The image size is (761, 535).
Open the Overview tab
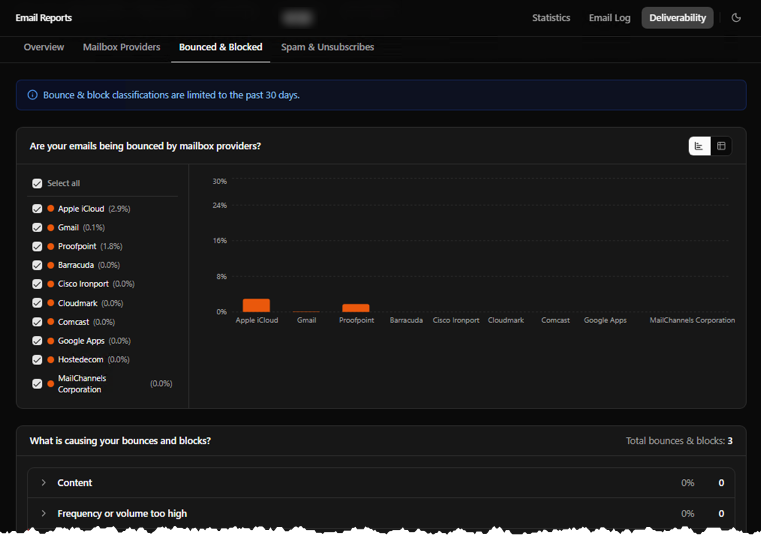point(44,47)
